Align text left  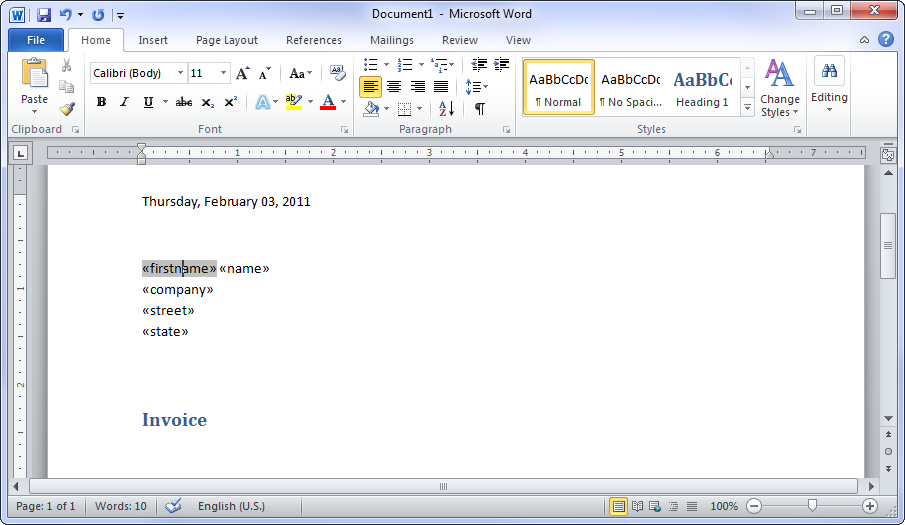click(371, 87)
